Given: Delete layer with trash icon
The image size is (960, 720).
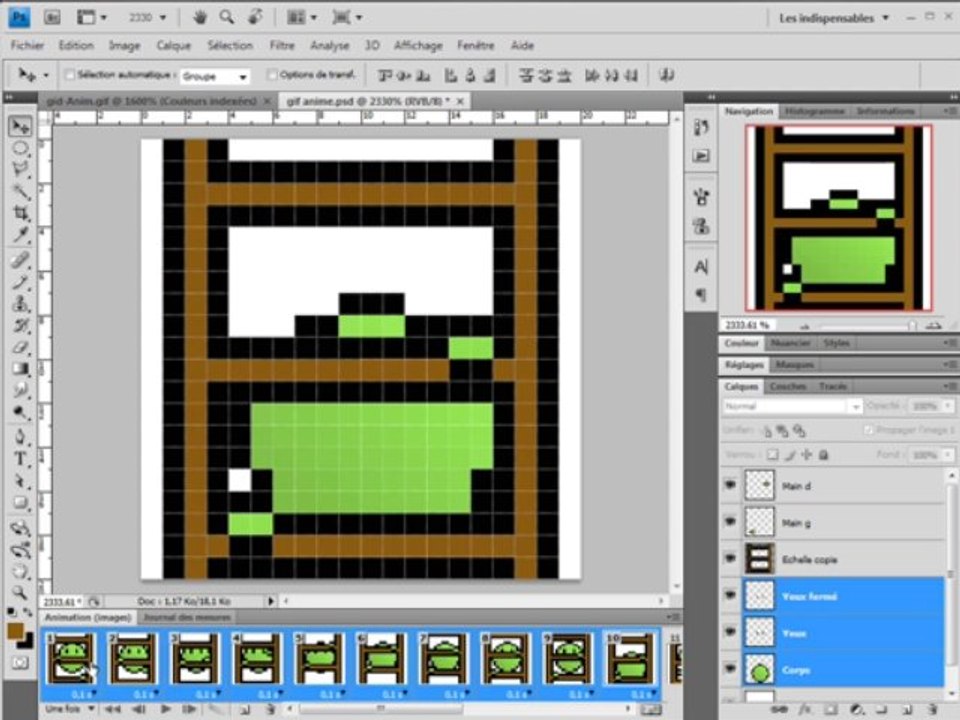Looking at the screenshot, I should [932, 710].
